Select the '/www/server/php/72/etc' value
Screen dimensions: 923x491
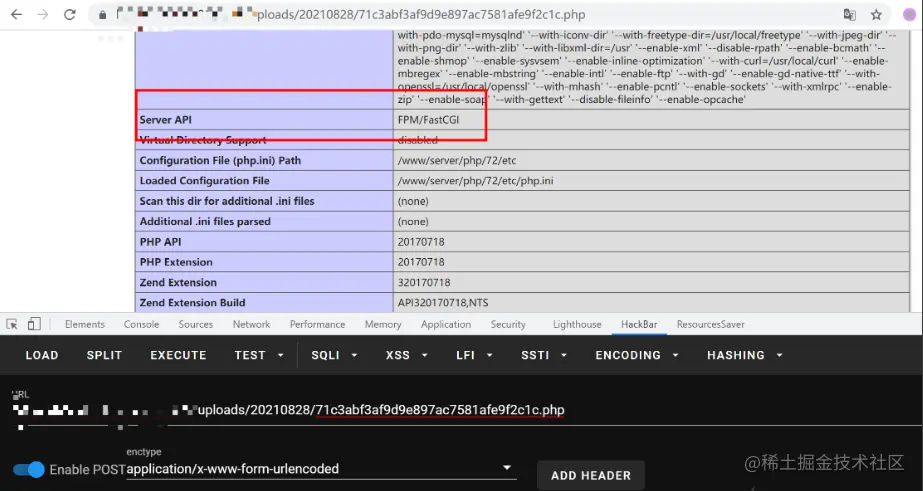tap(457, 160)
